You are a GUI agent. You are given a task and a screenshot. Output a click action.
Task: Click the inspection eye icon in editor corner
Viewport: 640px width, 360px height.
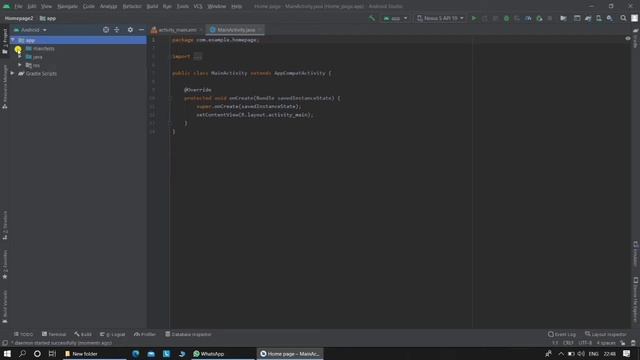(628, 38)
